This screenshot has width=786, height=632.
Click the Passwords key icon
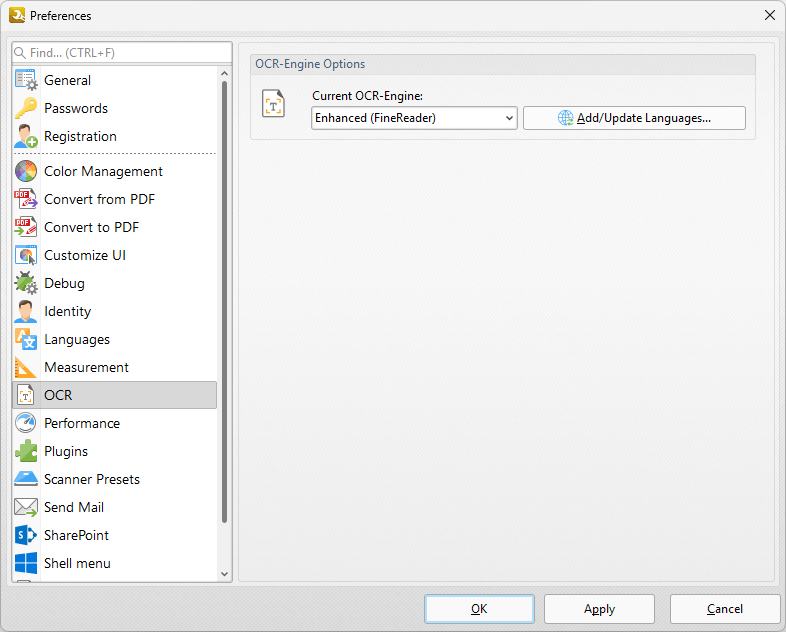pyautogui.click(x=26, y=108)
